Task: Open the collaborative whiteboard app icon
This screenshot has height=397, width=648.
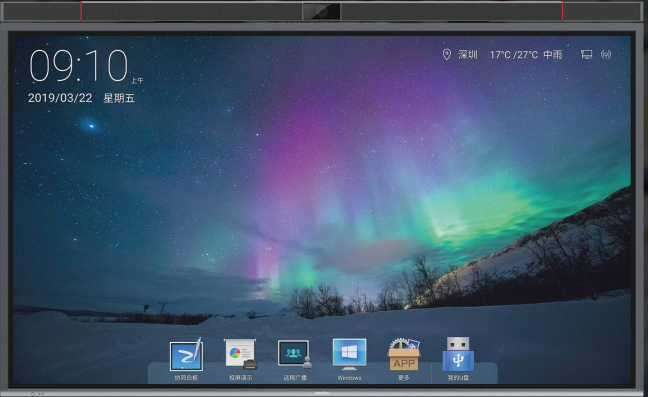Action: [186, 355]
